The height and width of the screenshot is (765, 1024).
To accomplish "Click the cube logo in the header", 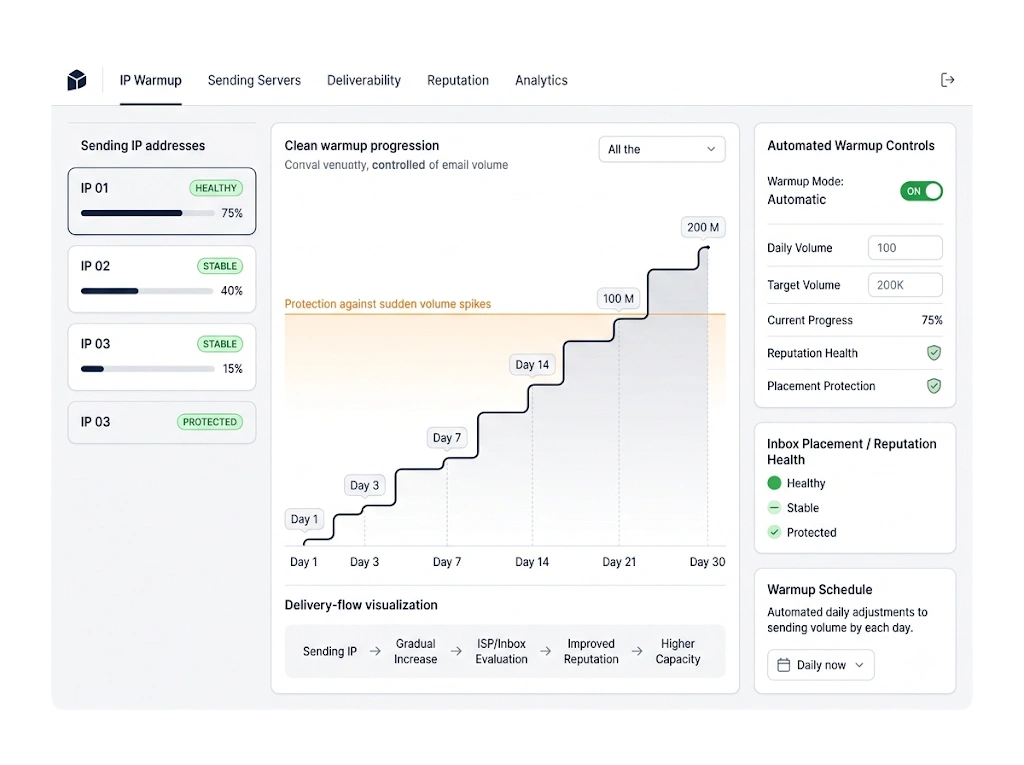I will pyautogui.click(x=76, y=80).
